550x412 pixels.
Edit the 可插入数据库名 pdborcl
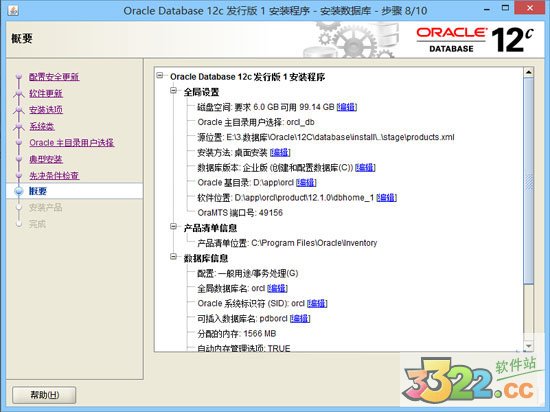coord(300,318)
